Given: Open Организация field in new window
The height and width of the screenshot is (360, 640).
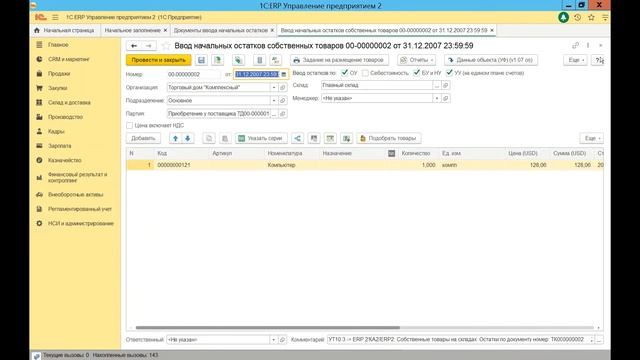Looking at the screenshot, I should point(282,87).
